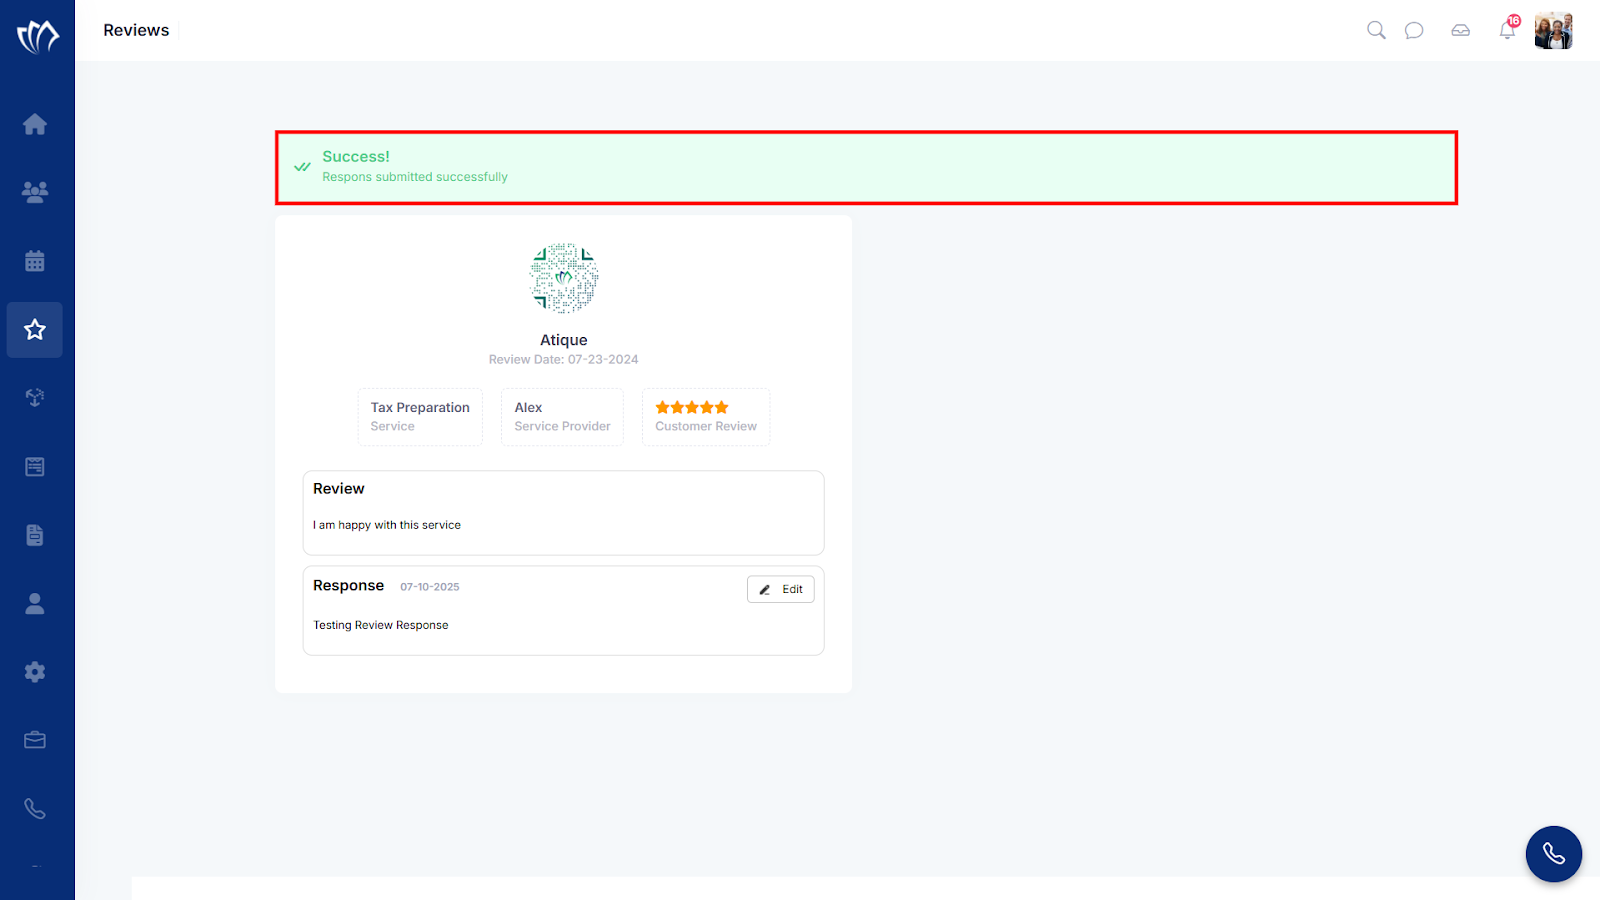
Task: Click the lotus logo in the sidebar
Action: (x=37, y=37)
